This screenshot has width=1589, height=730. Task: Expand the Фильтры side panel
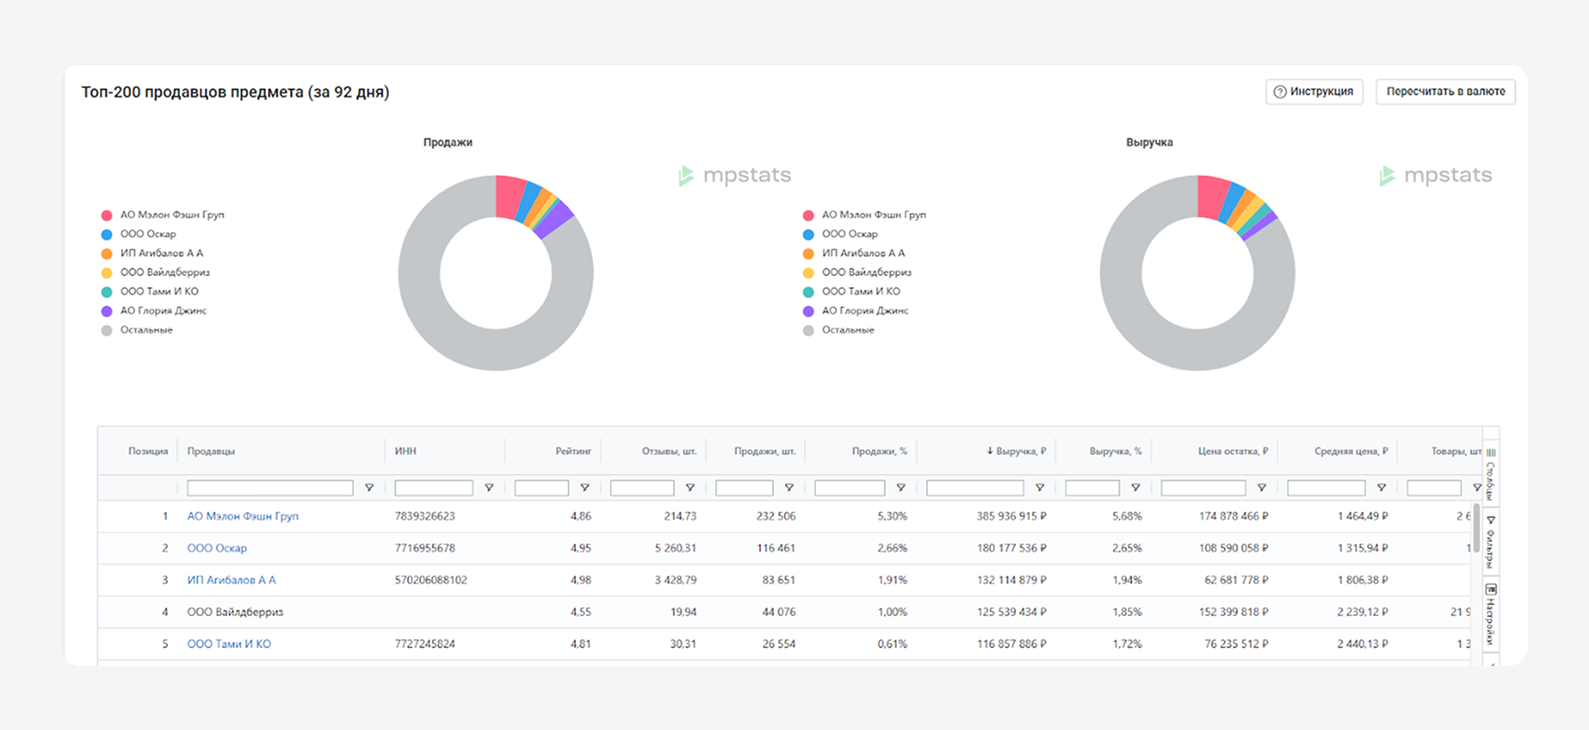coord(1490,542)
